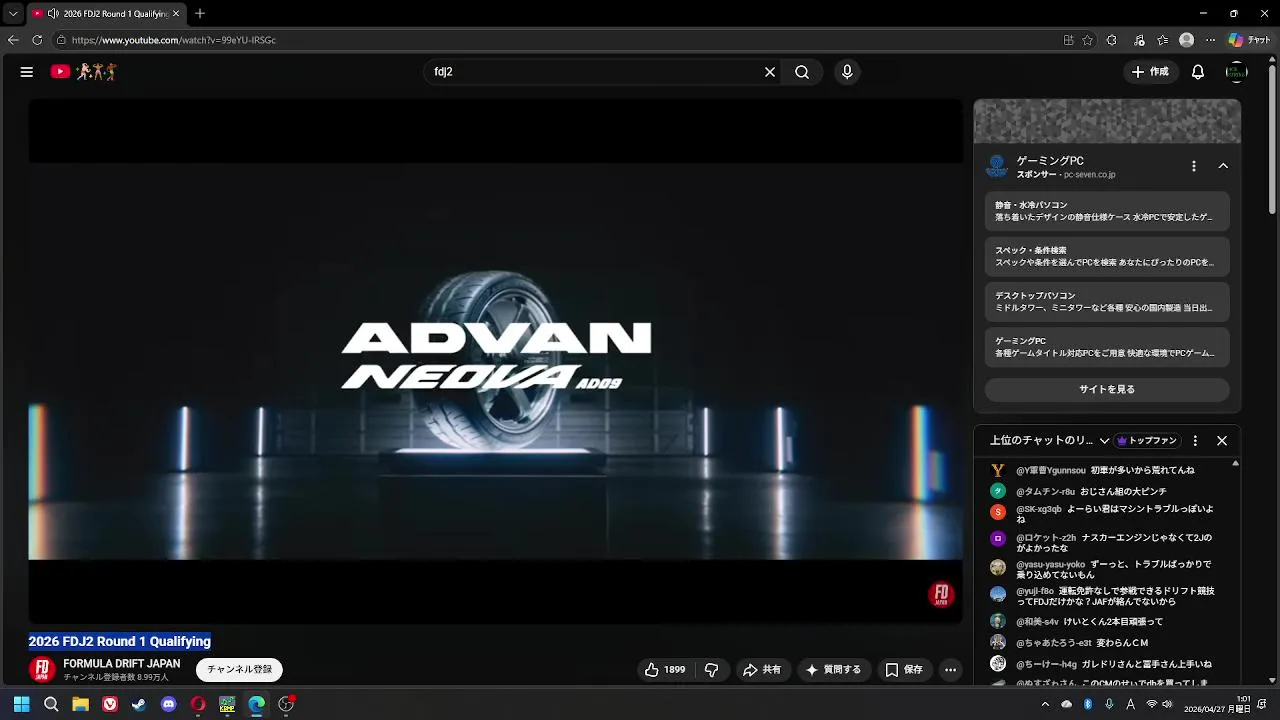Open the YouTube hamburger guide menu

point(27,72)
